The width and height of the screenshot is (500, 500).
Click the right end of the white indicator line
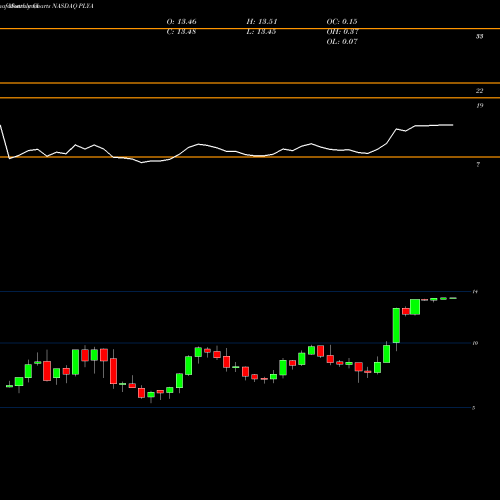[452, 125]
